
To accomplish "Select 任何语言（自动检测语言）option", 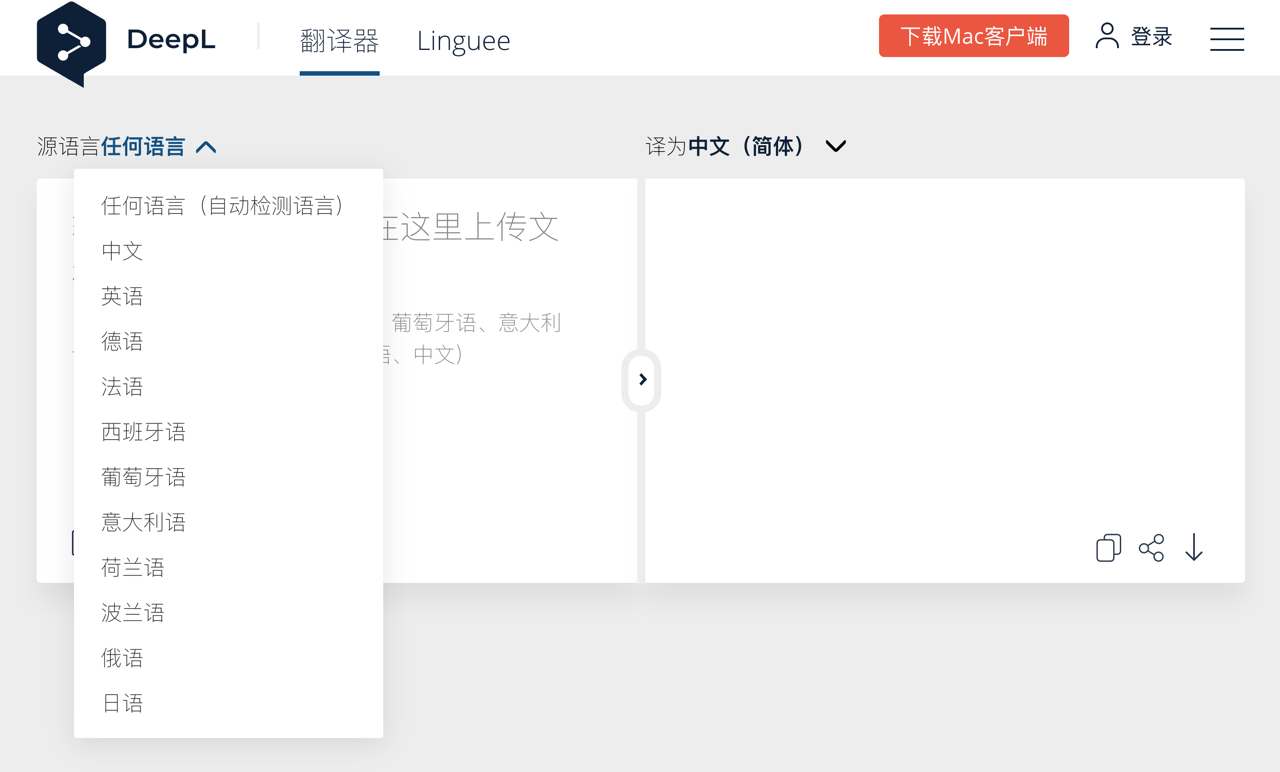I will tap(228, 206).
